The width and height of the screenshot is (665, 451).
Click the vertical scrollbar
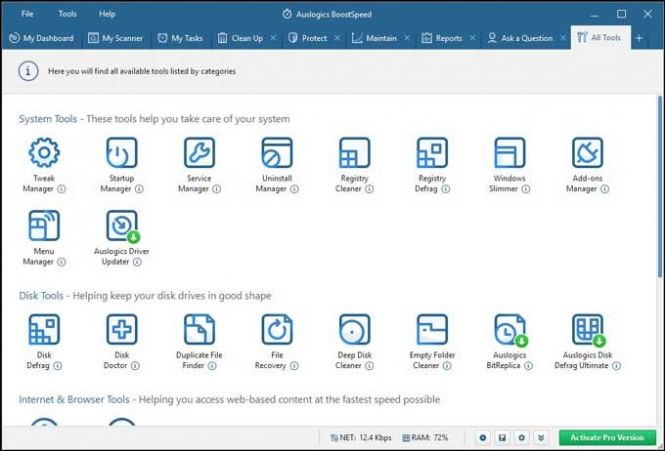coord(660,187)
